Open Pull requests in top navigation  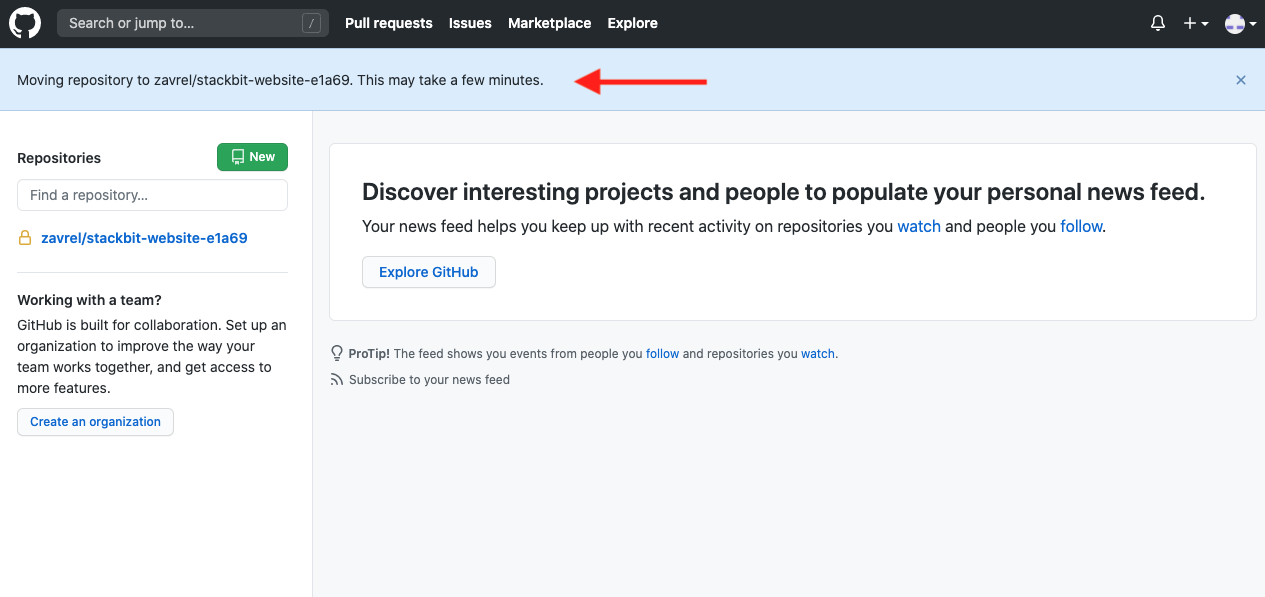point(389,23)
